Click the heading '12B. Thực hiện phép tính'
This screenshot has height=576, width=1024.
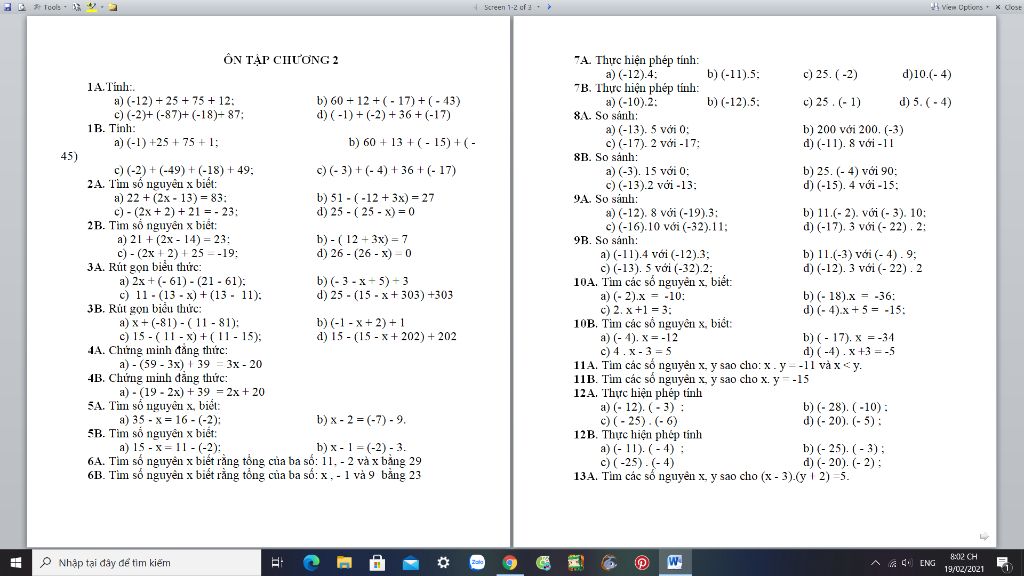click(637, 435)
